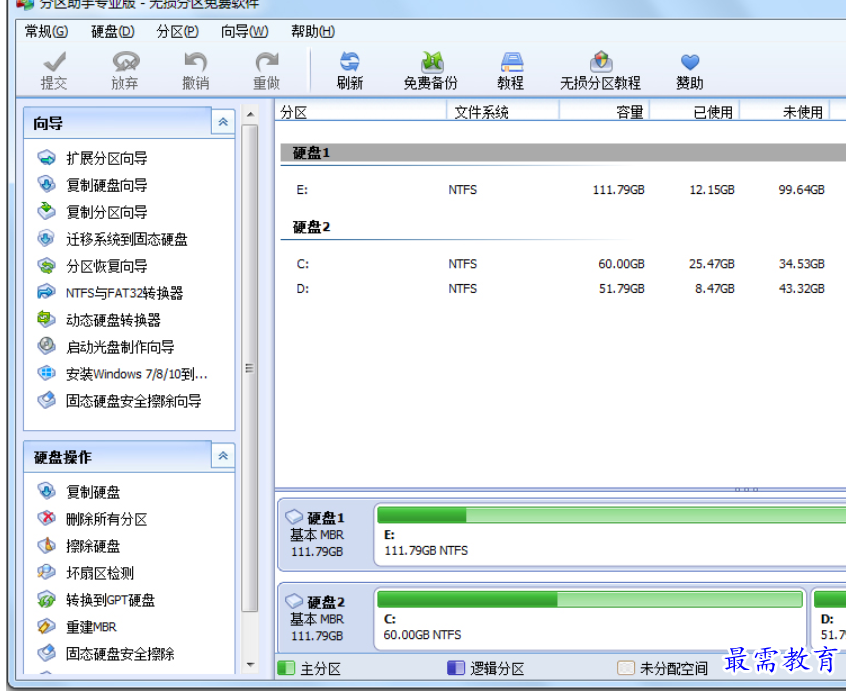Click the left panel scroll-up arrow
846x691 pixels.
(x=249, y=114)
